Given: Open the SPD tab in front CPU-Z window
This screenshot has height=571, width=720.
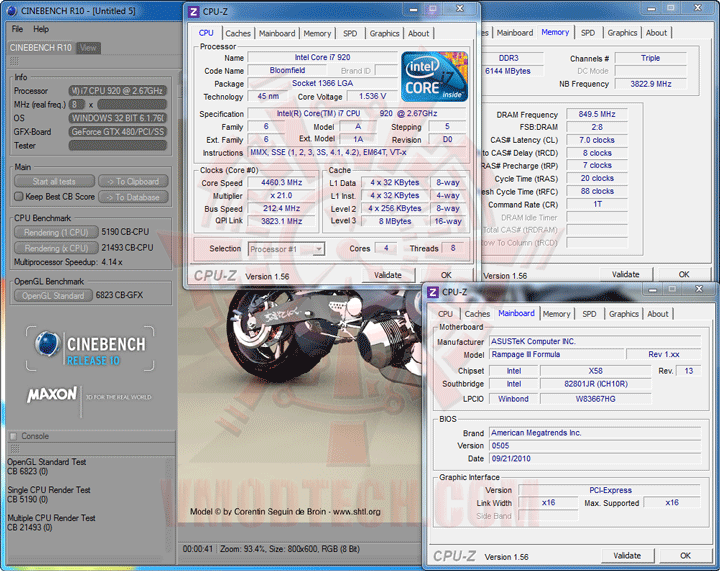Looking at the screenshot, I should [x=350, y=34].
